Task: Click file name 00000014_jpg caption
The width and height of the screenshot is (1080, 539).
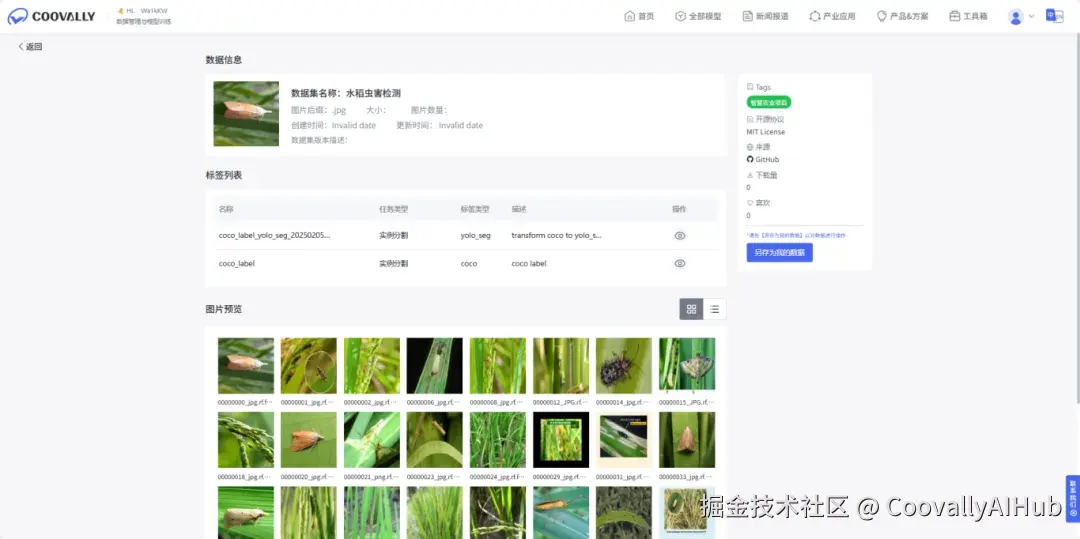Action: point(624,402)
